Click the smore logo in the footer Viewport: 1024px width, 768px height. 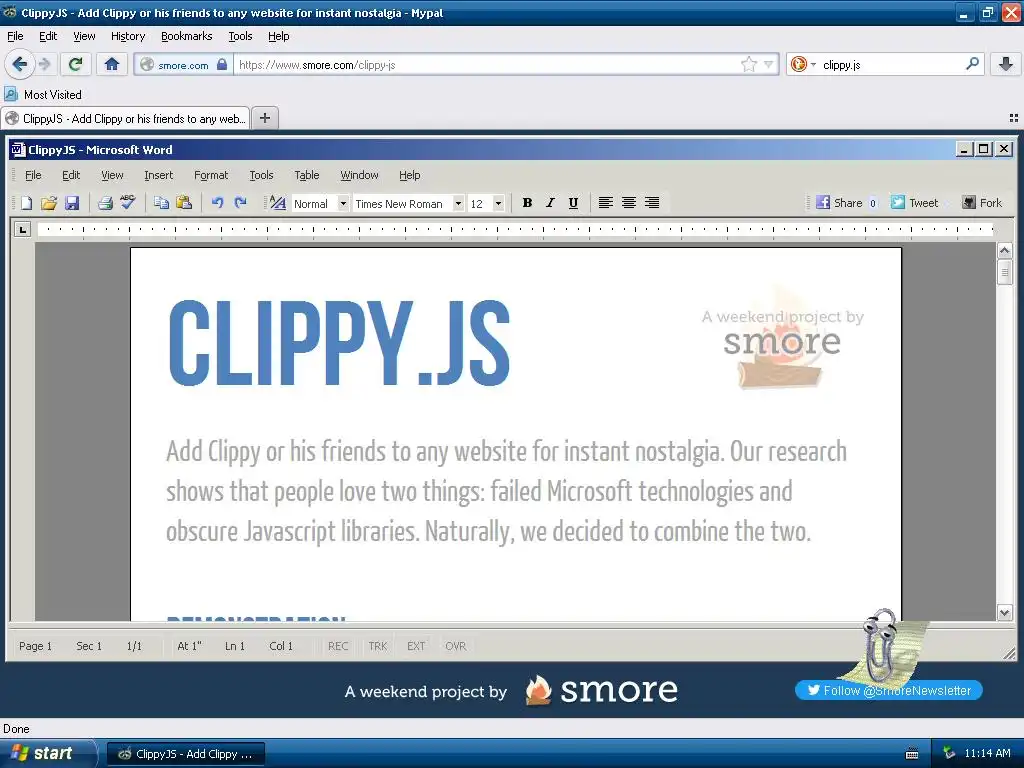coord(601,690)
